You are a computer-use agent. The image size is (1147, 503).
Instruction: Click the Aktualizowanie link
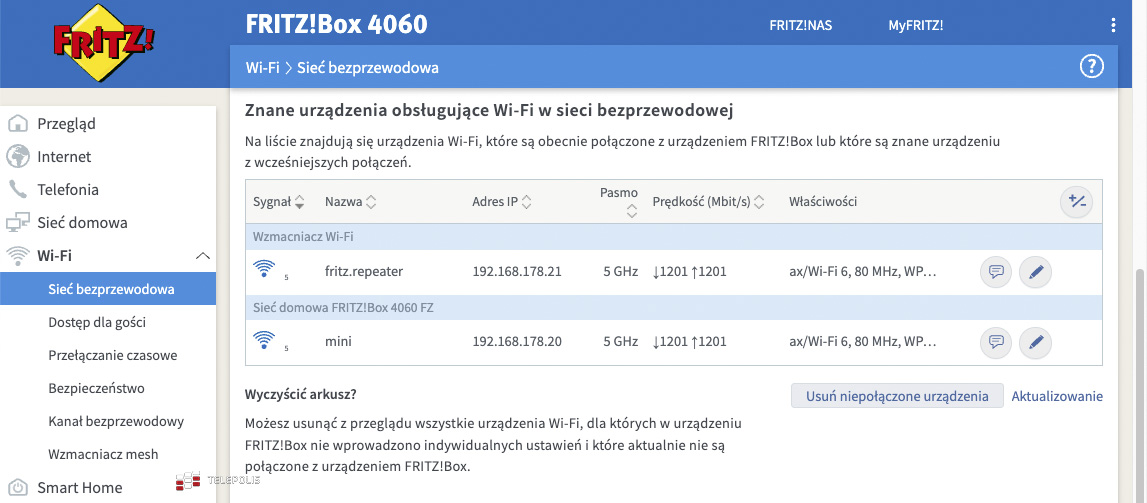click(x=1057, y=396)
